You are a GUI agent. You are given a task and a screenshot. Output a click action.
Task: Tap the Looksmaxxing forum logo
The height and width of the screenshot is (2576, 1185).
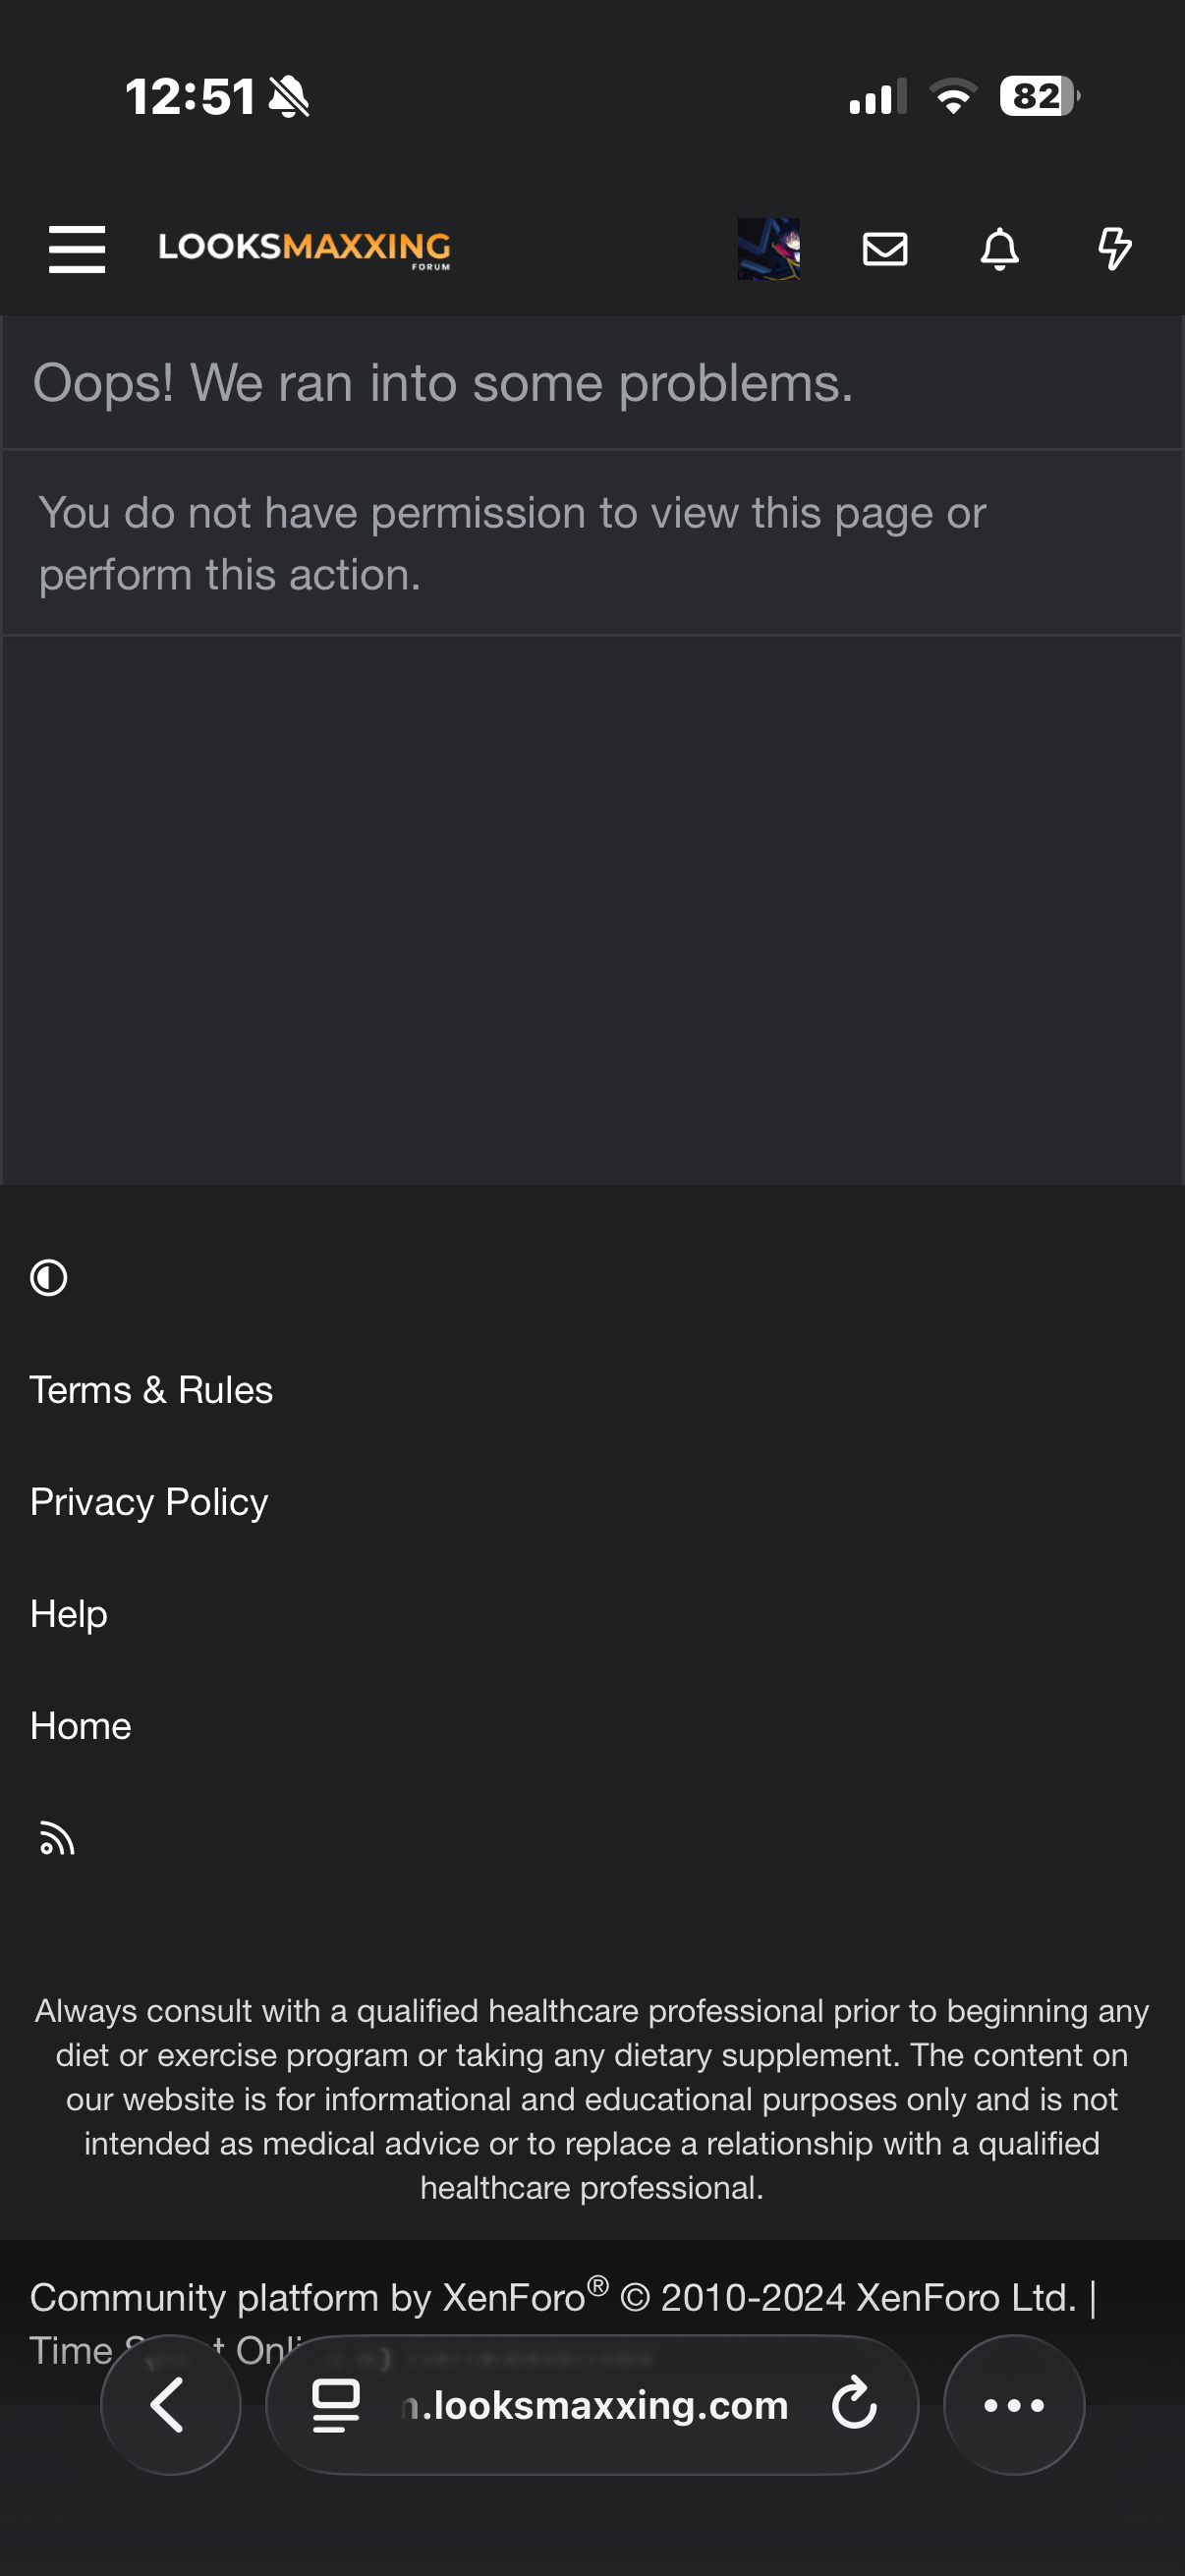pyautogui.click(x=304, y=248)
